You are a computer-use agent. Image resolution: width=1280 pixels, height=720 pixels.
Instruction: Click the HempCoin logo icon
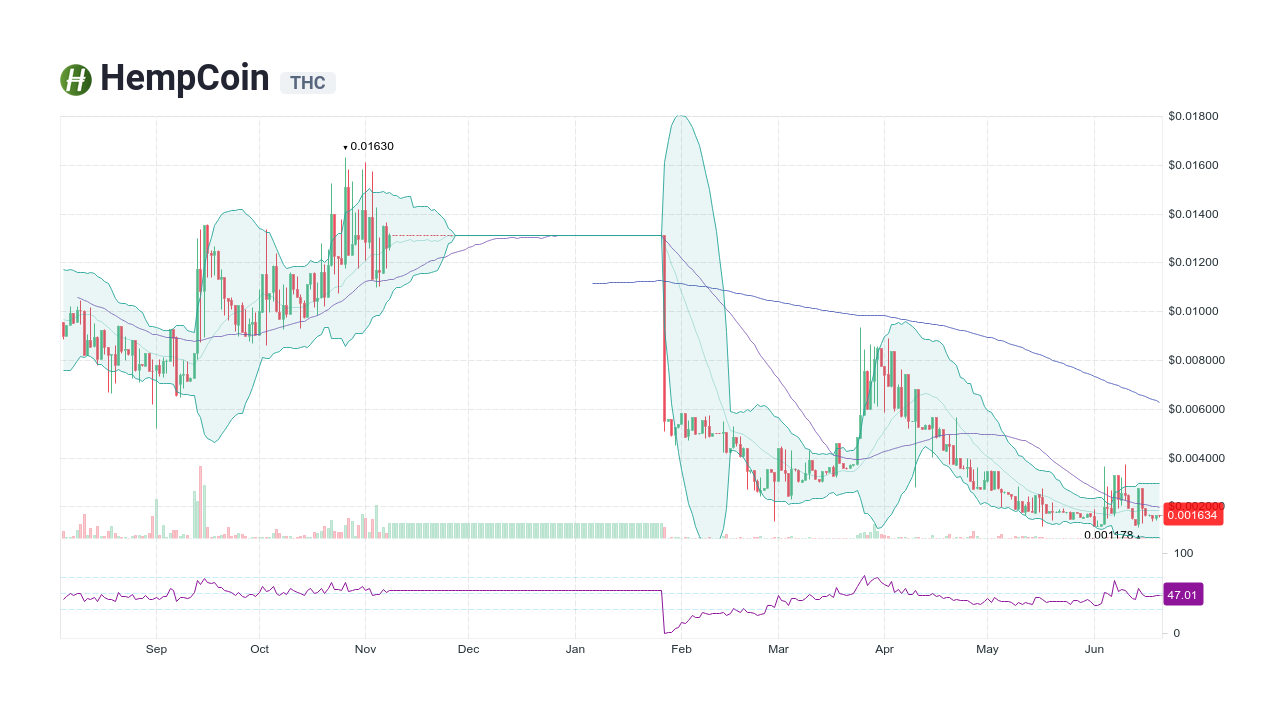pos(76,80)
